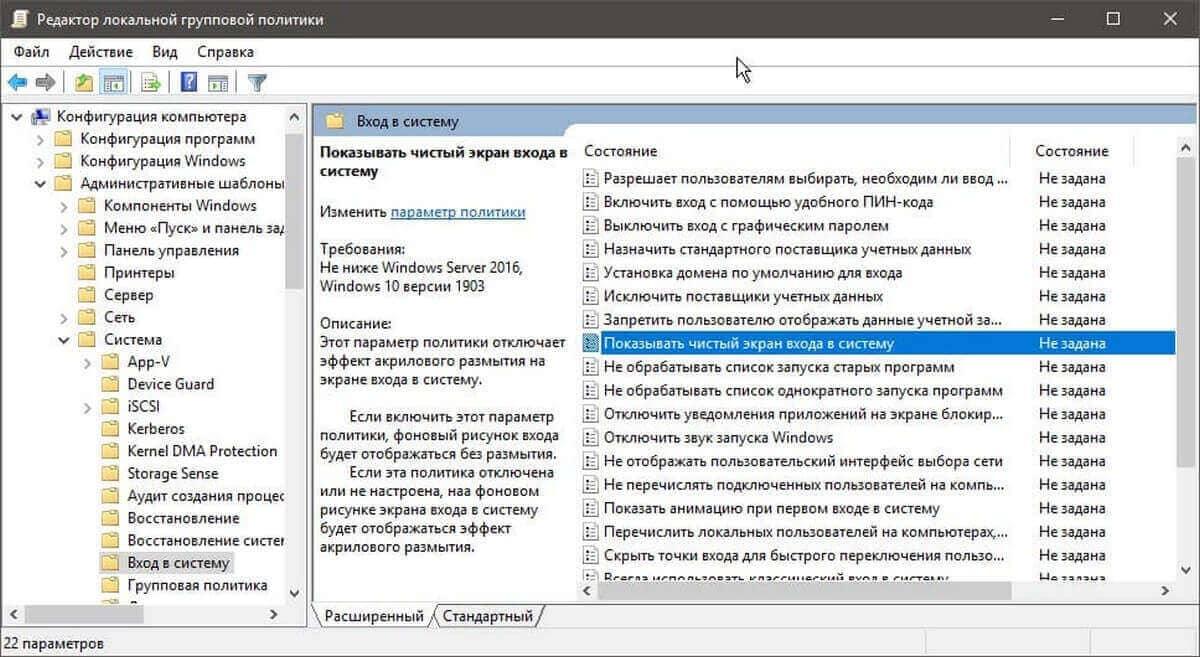The image size is (1200, 657).
Task: Toggle the show/hide console tree icon
Action: tap(113, 82)
